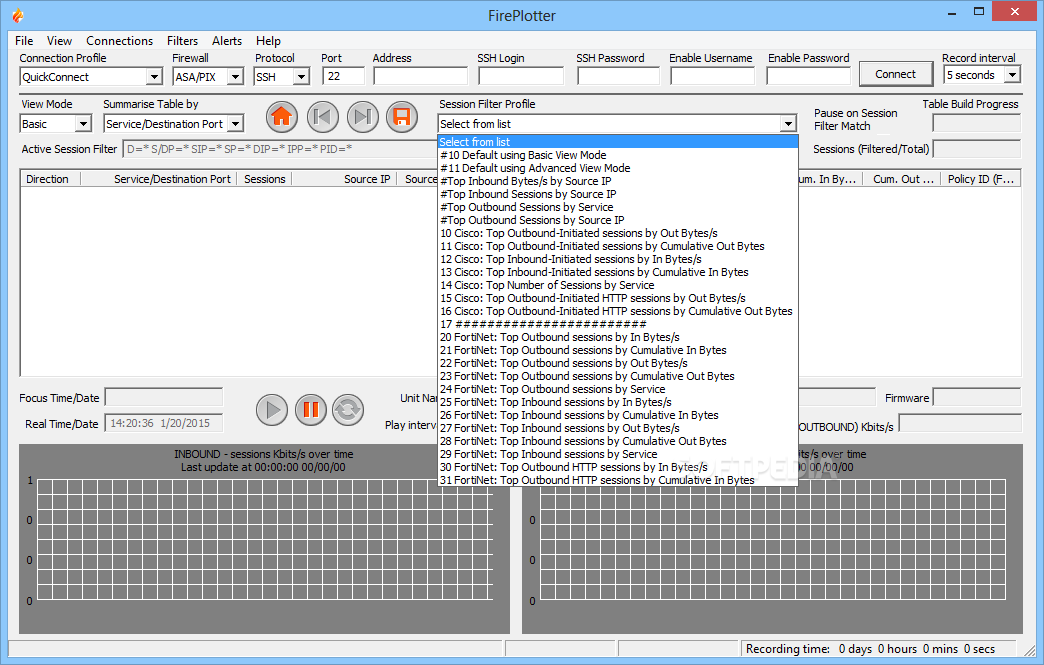This screenshot has height=665, width=1044.
Task: Select '15 Cisco: Top Outbound-Initiated HTTP sessions by Out Bytes/s'
Action: (x=618, y=298)
